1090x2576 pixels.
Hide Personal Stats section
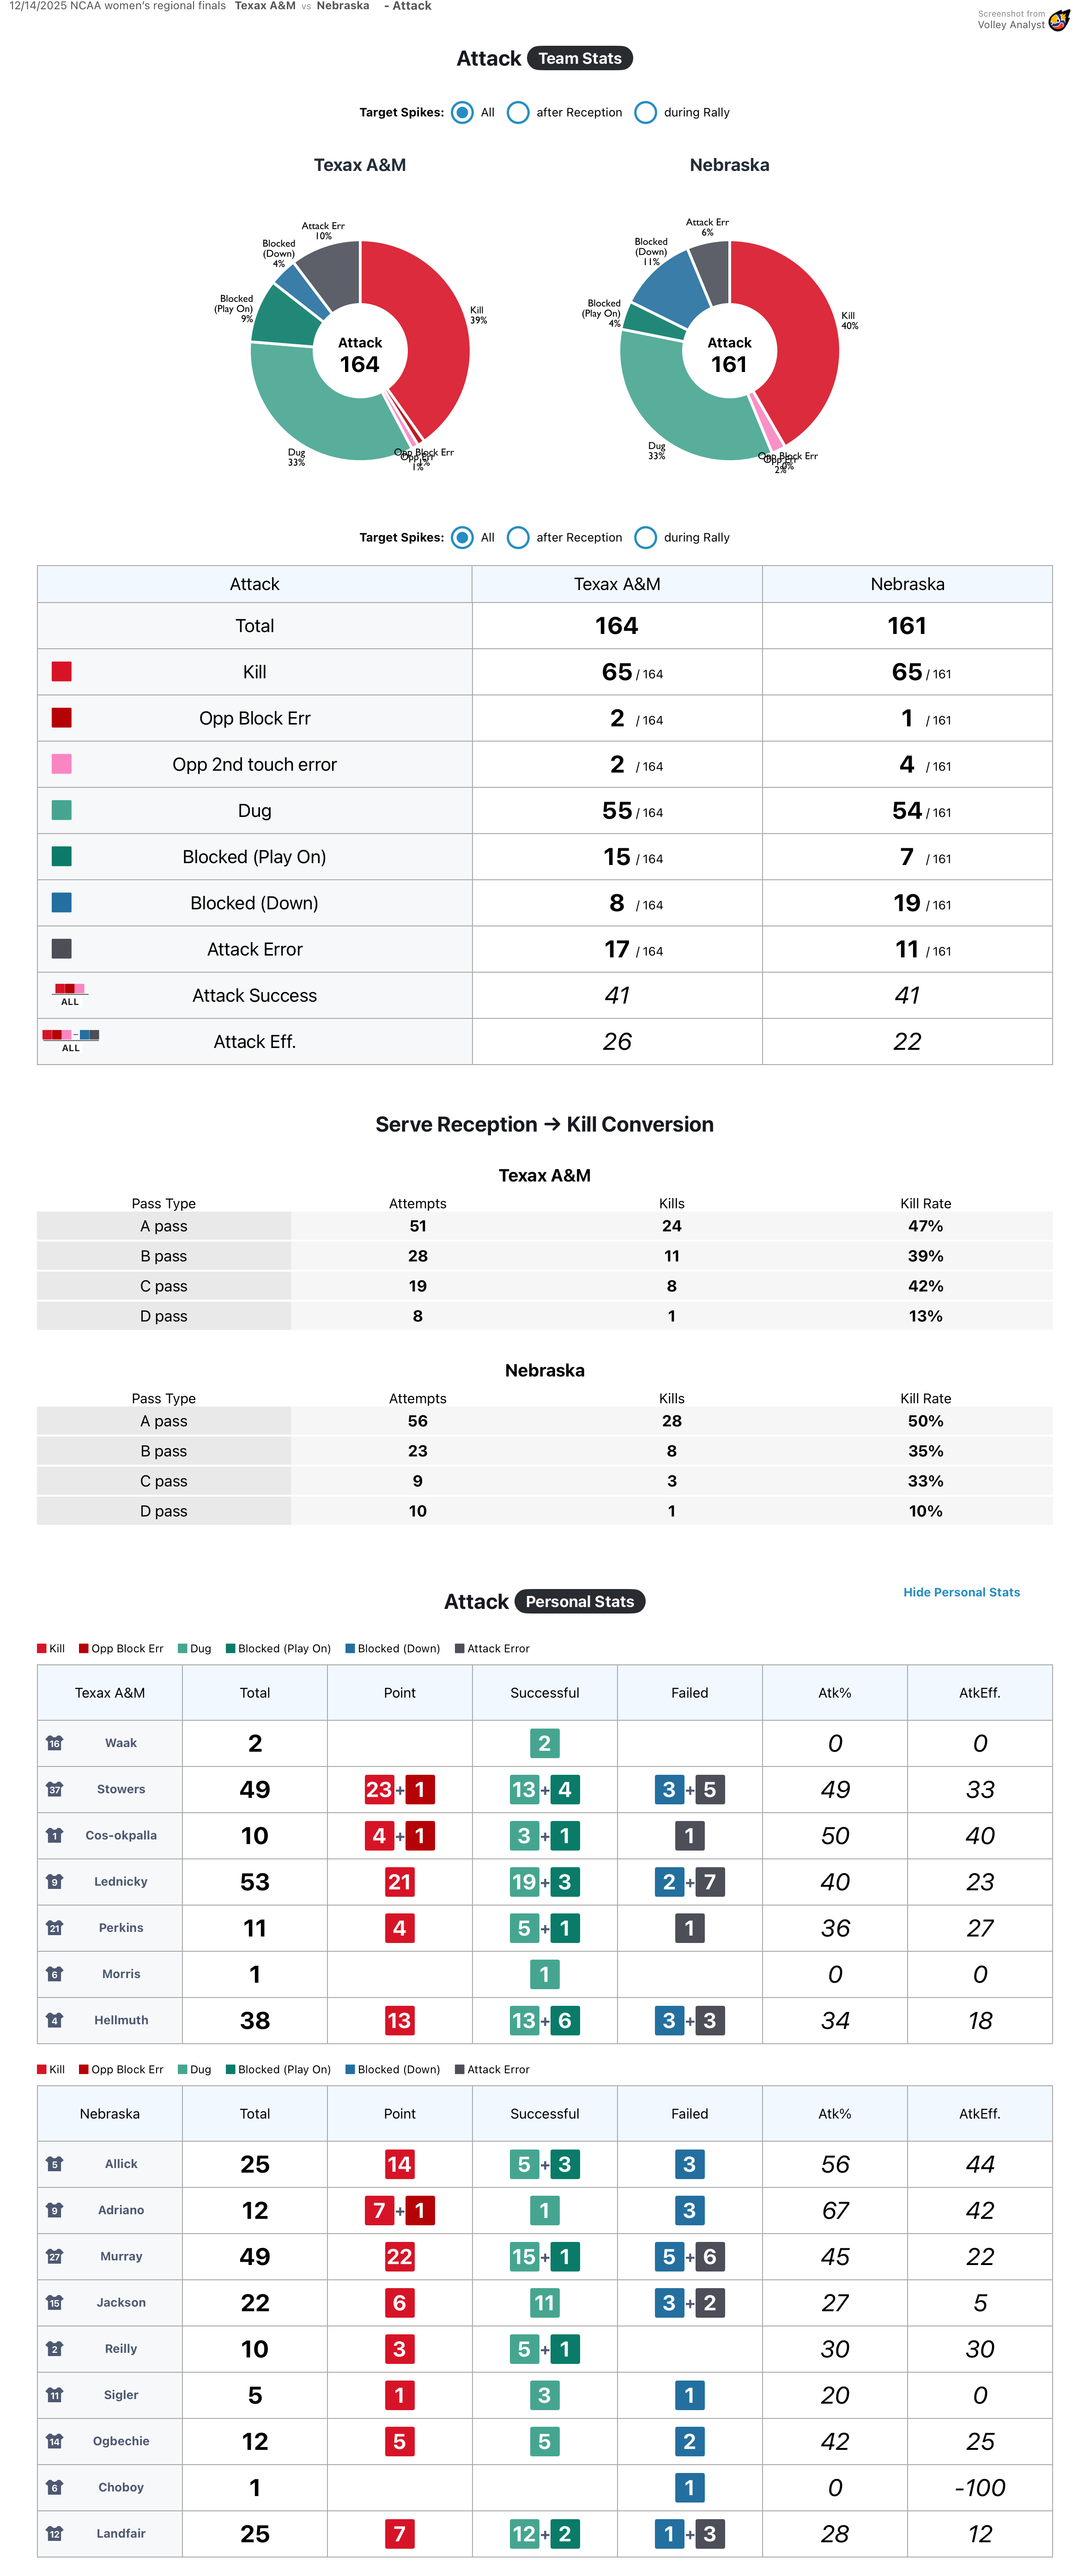tap(961, 1592)
